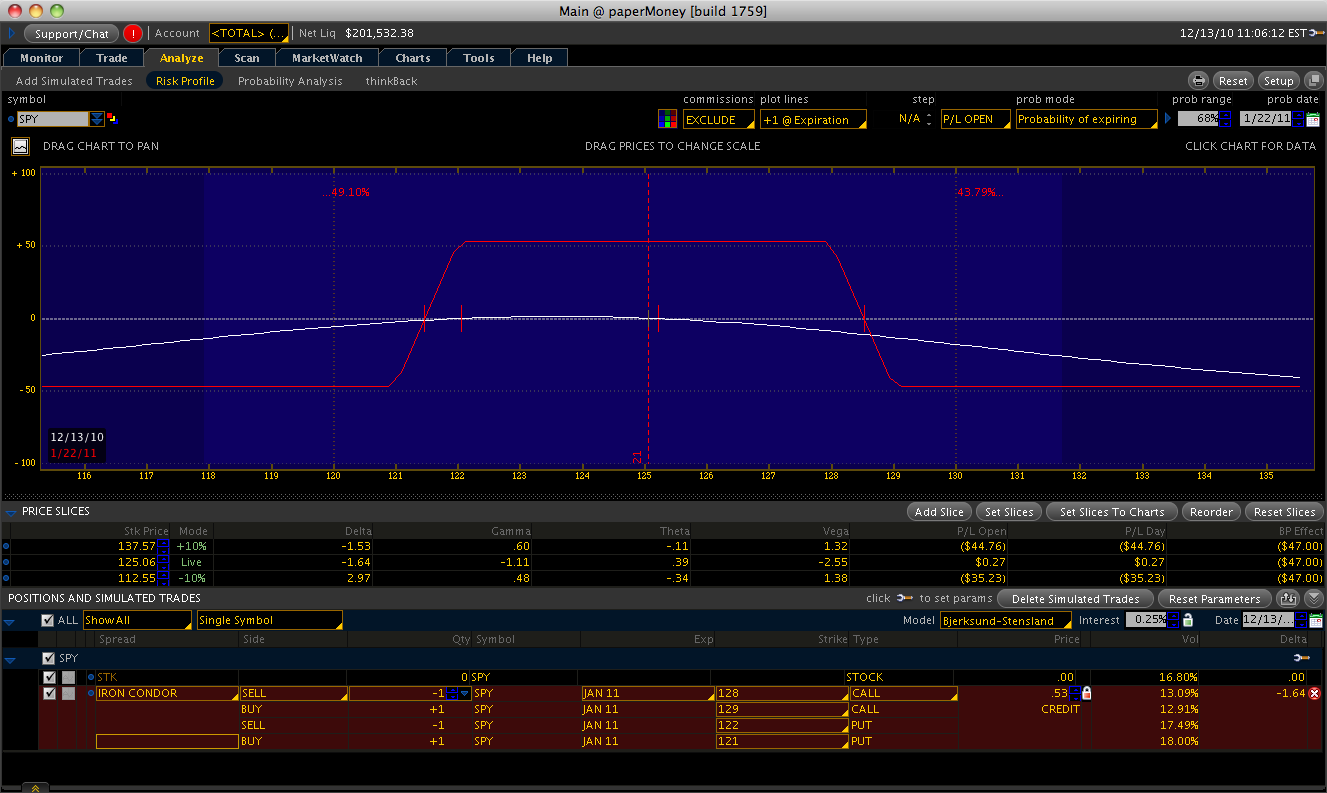The width and height of the screenshot is (1327, 793).
Task: Open the SPY symbol dropdown arrow
Action: point(97,119)
